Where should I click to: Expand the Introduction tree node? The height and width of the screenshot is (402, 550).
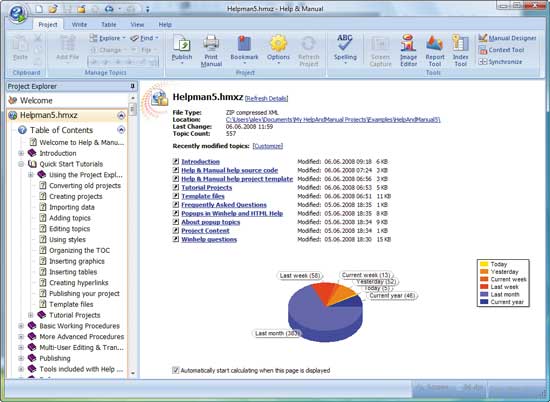click(x=21, y=153)
